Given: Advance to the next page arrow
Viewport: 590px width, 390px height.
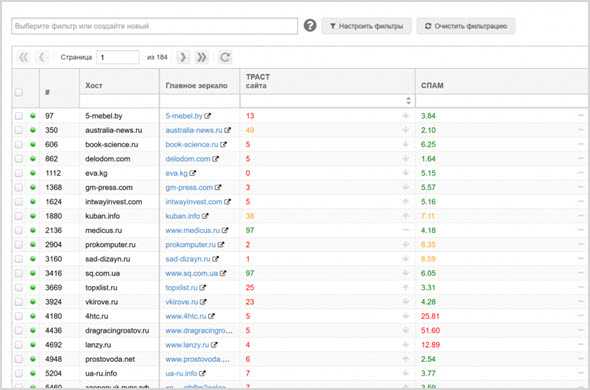Looking at the screenshot, I should coord(183,57).
